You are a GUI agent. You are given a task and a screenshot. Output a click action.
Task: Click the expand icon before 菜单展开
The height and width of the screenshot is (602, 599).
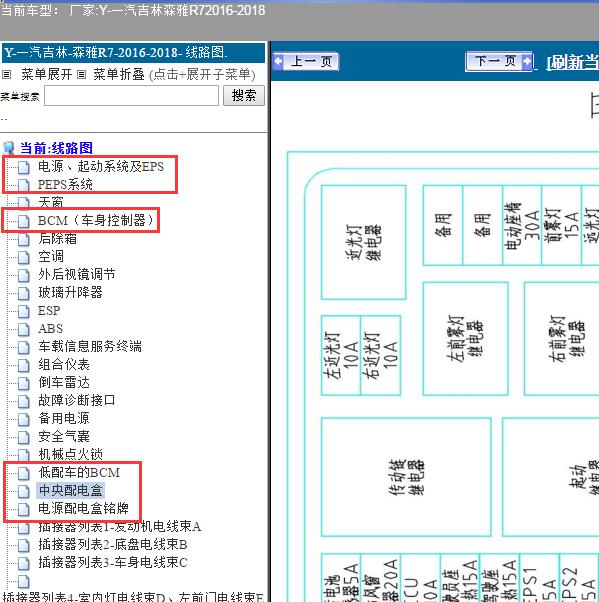[7, 74]
